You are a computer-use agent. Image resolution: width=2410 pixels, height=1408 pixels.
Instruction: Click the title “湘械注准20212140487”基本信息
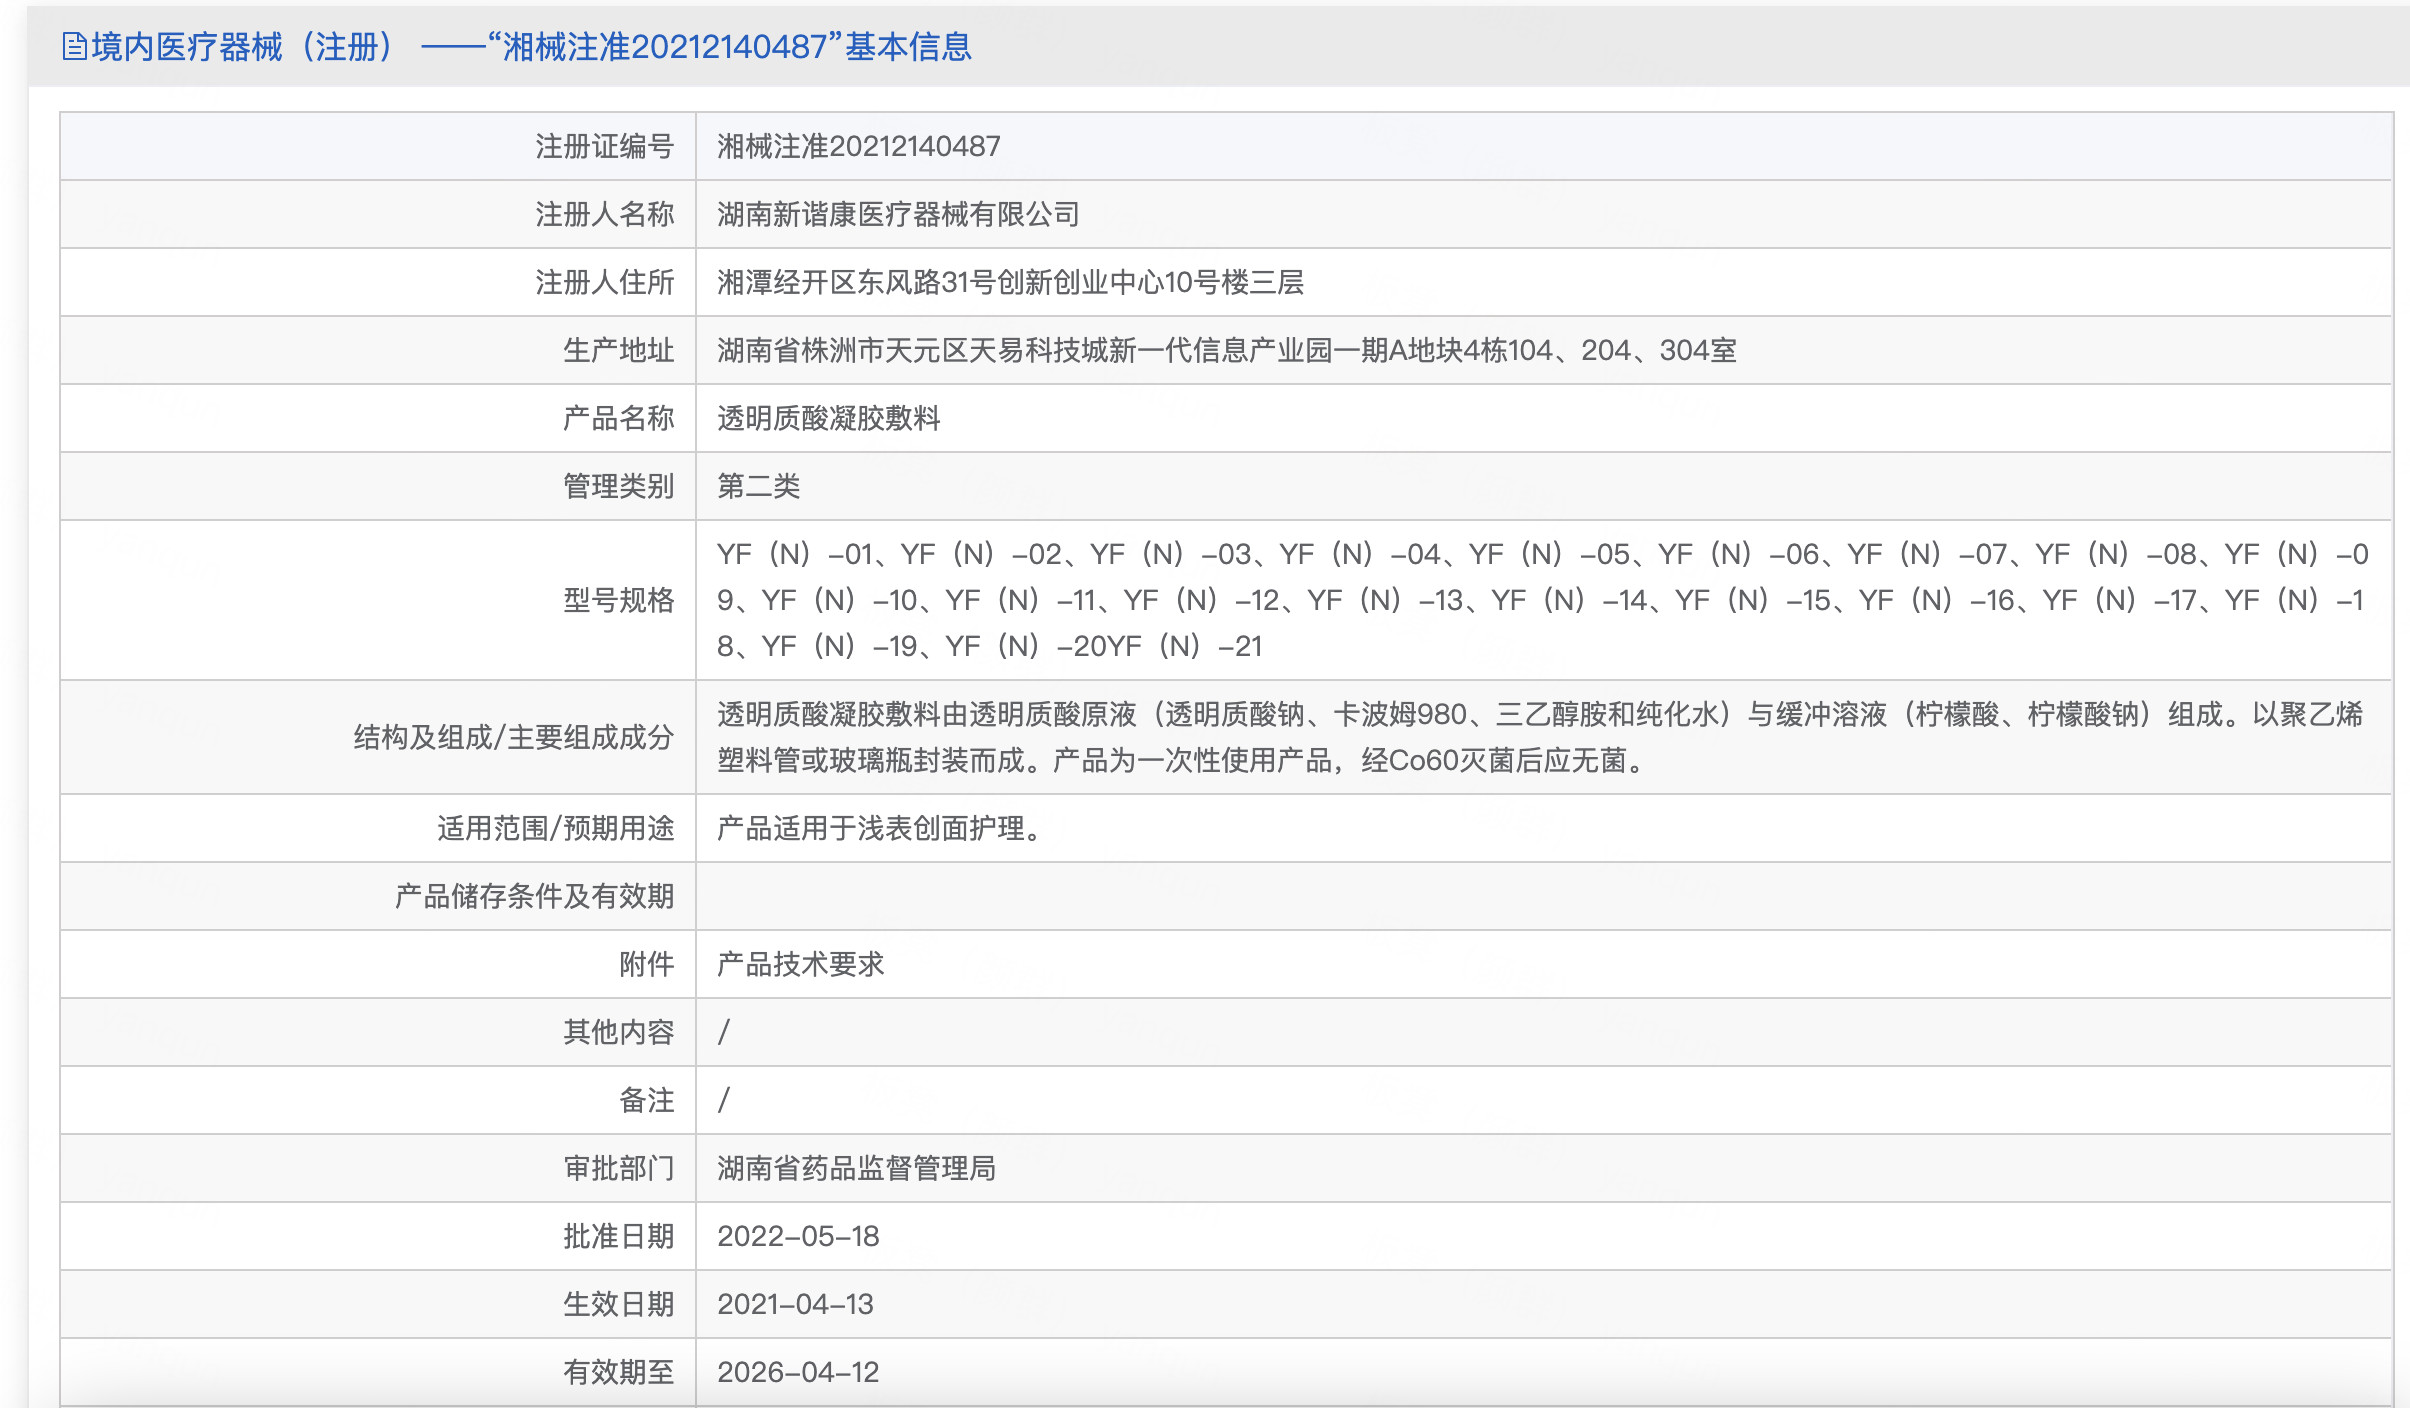[730, 46]
